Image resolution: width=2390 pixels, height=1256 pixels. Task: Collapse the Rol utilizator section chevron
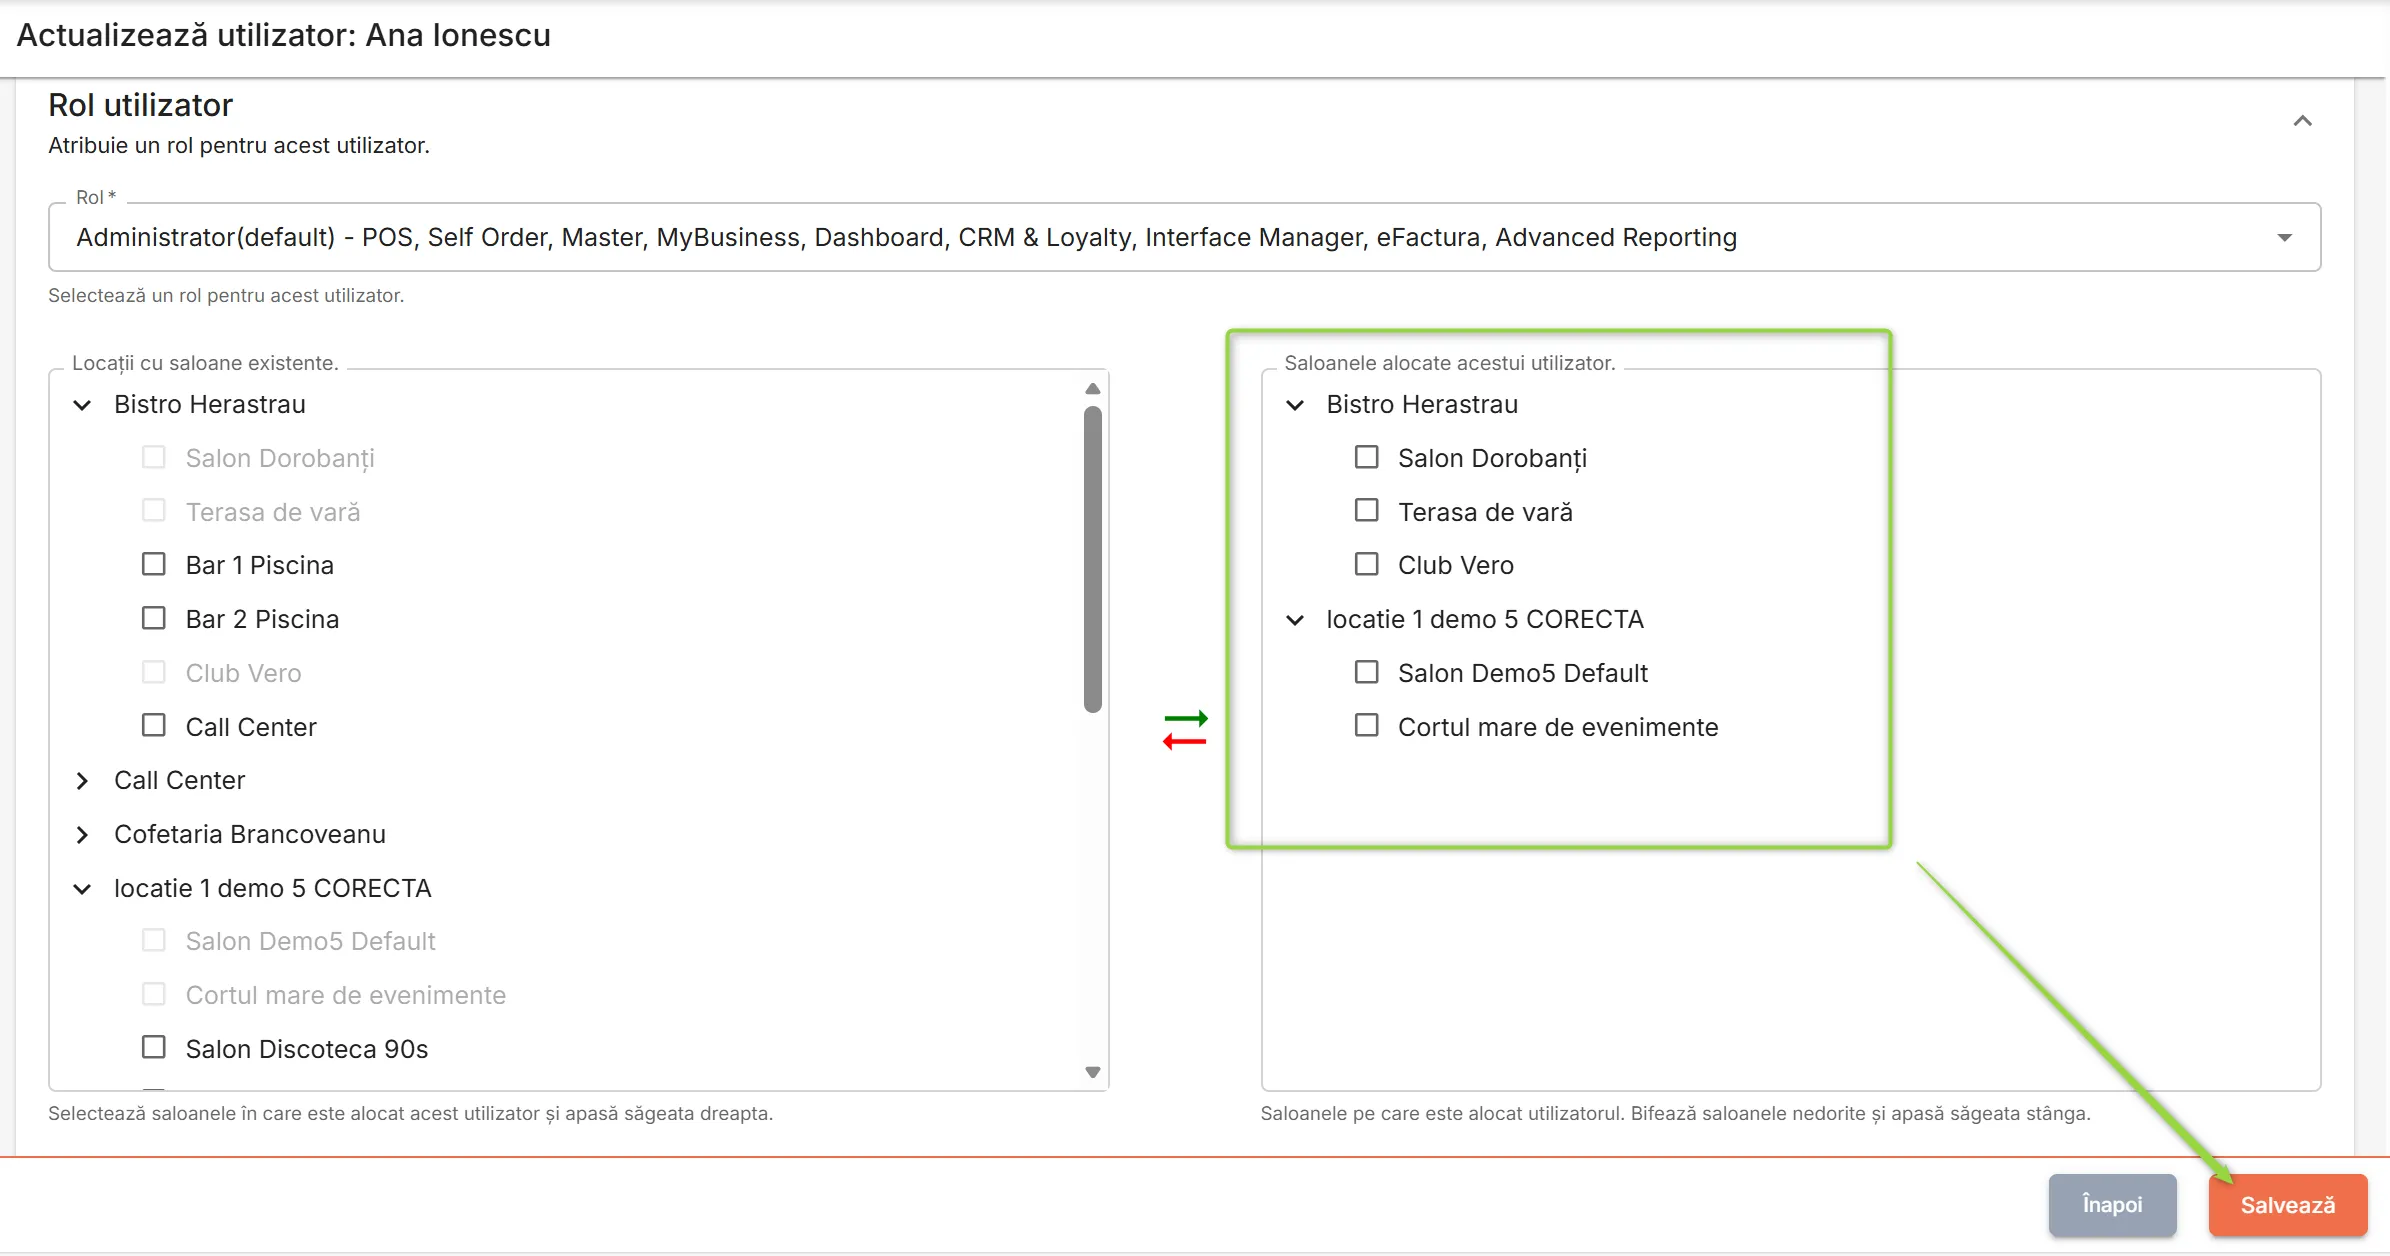(x=2303, y=121)
